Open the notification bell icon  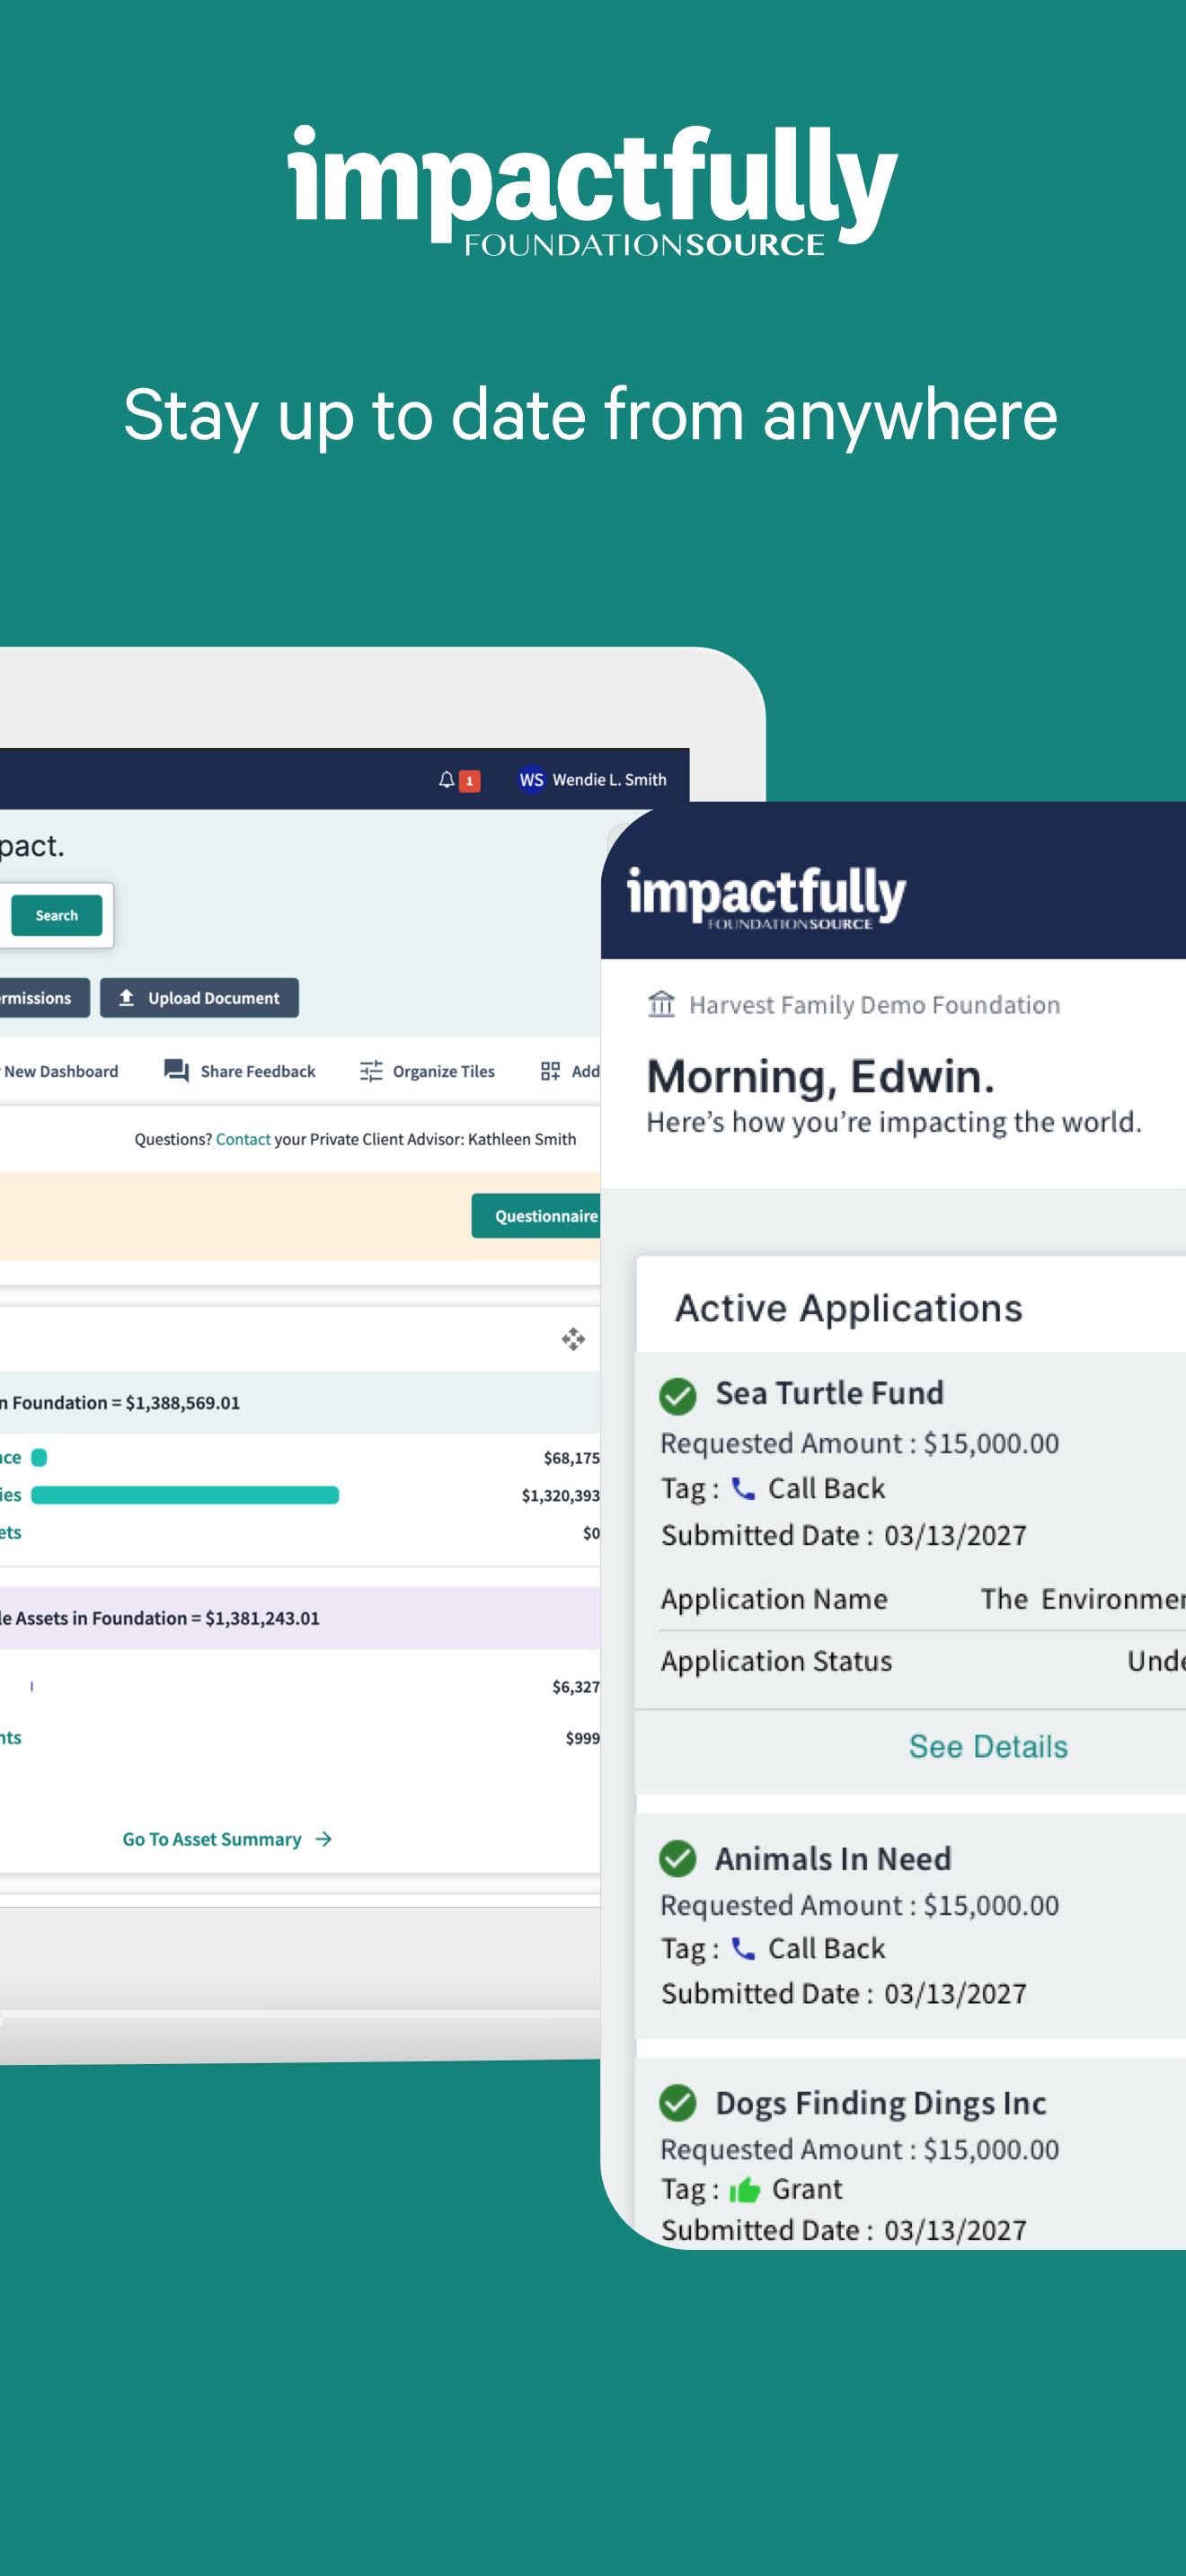coord(446,780)
